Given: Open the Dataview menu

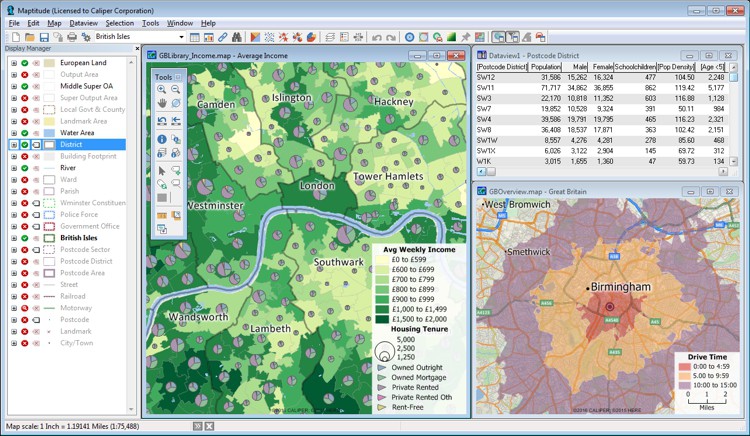Looking at the screenshot, I should 83,22.
